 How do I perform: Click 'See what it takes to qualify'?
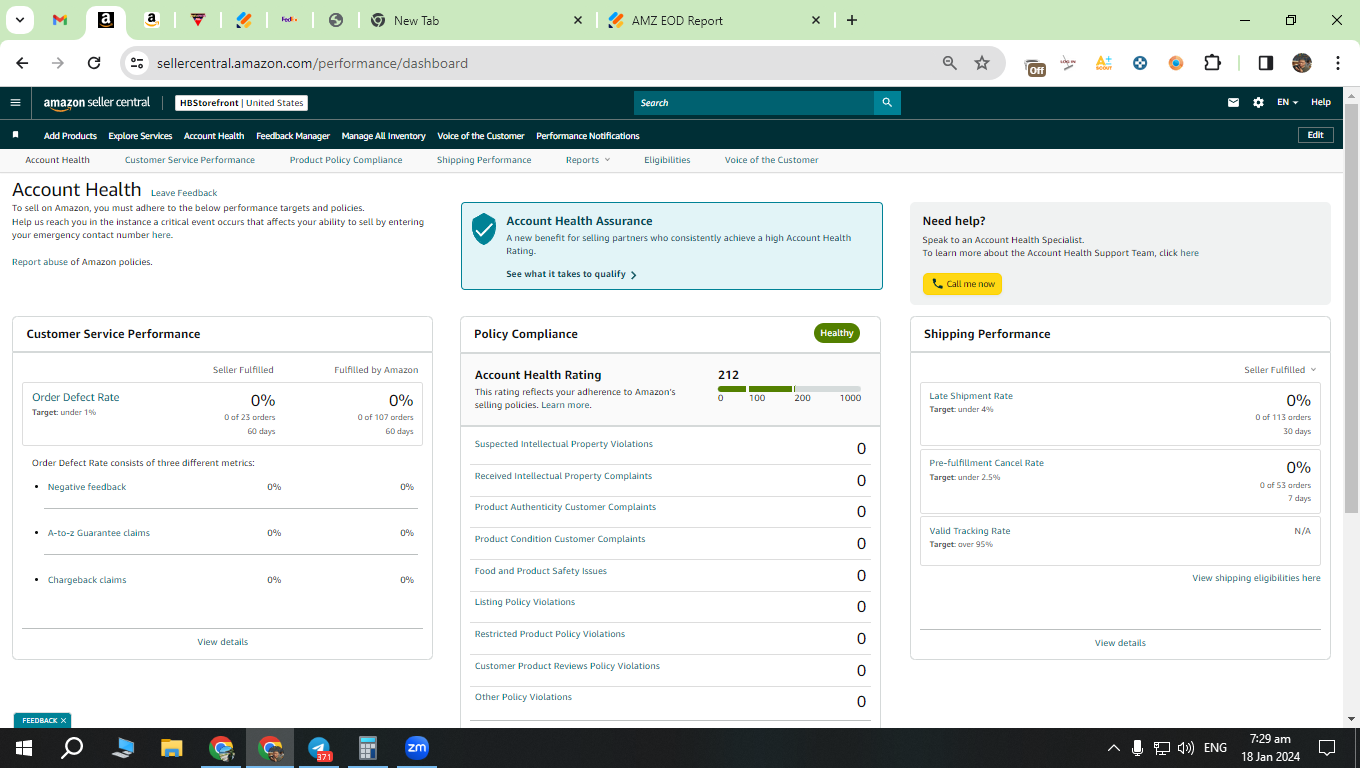pyautogui.click(x=571, y=274)
